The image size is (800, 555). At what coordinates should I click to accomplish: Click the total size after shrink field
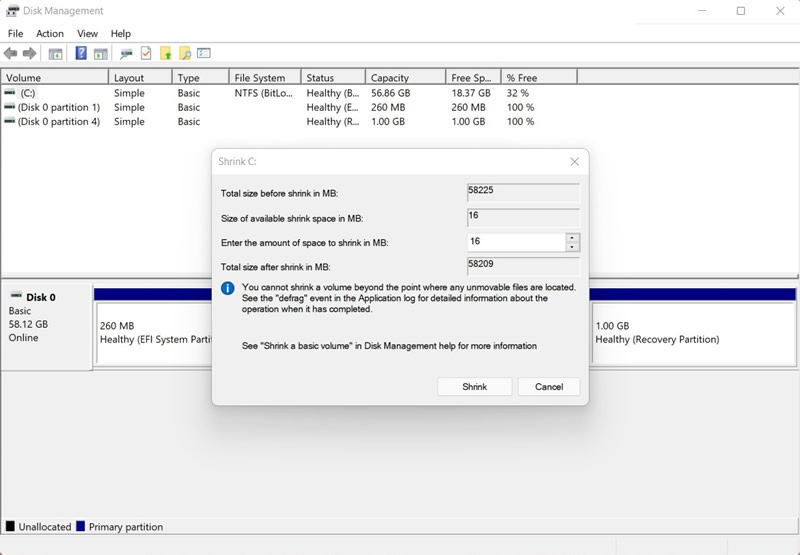523,266
